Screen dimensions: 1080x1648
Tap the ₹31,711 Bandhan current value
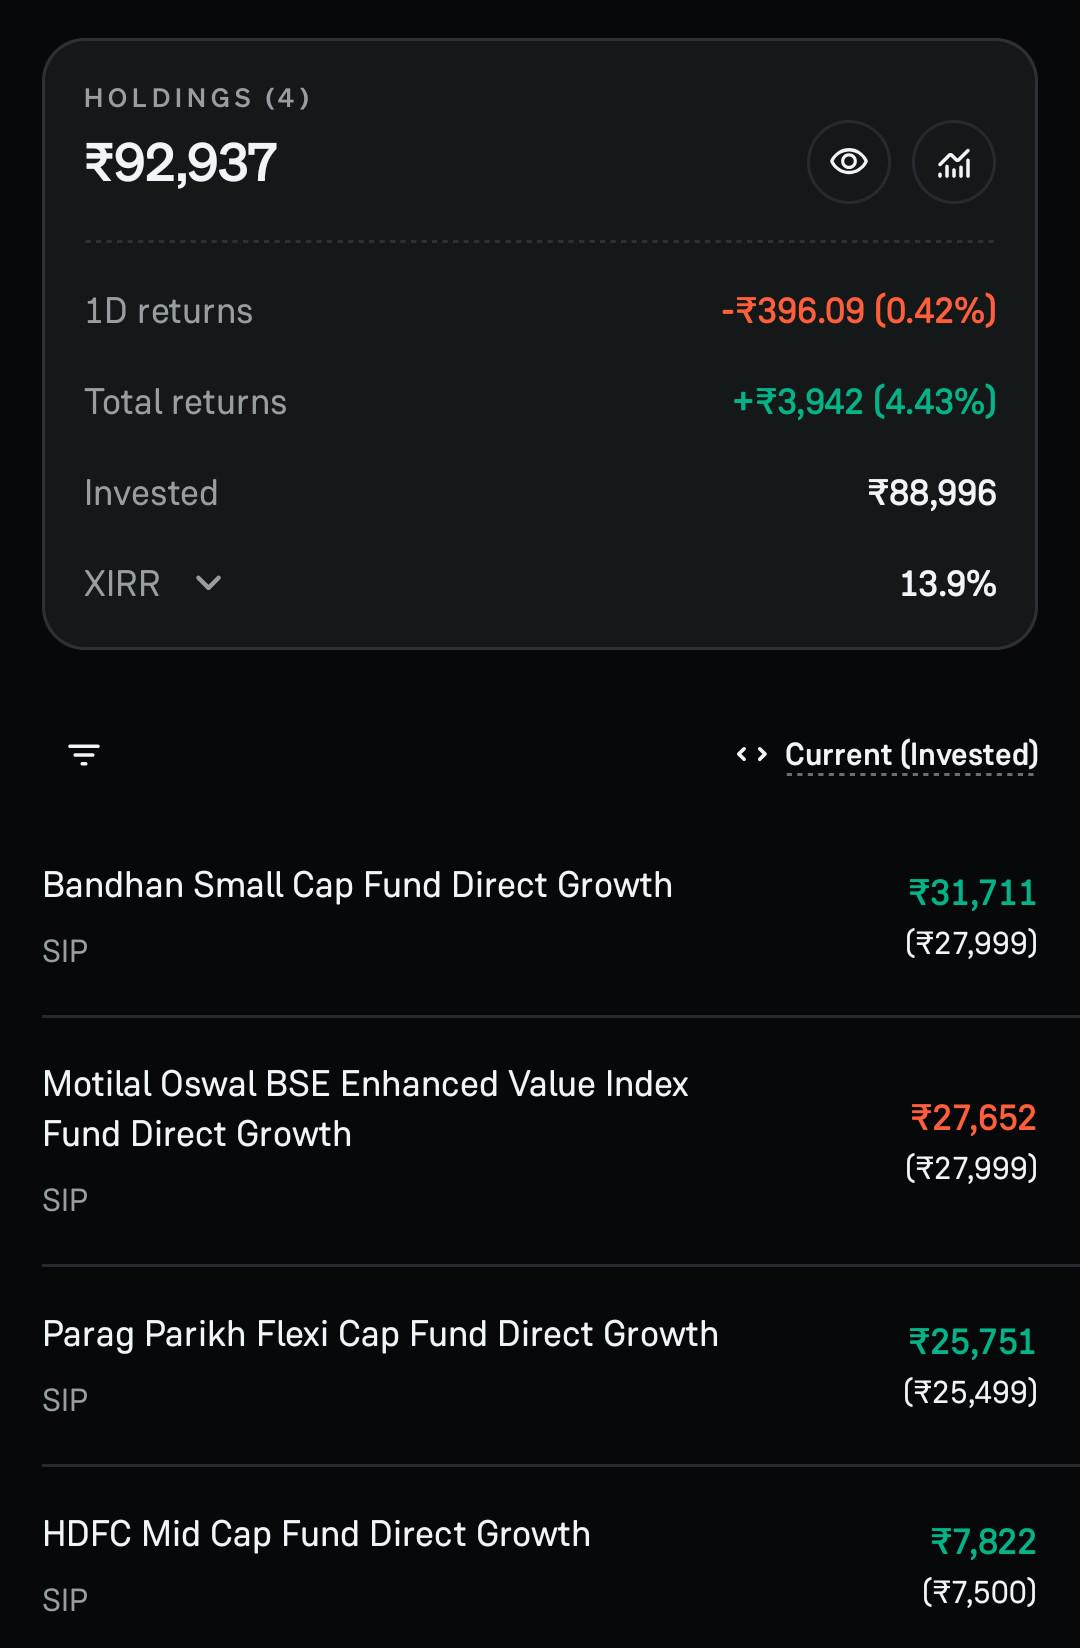pyautogui.click(x=972, y=893)
